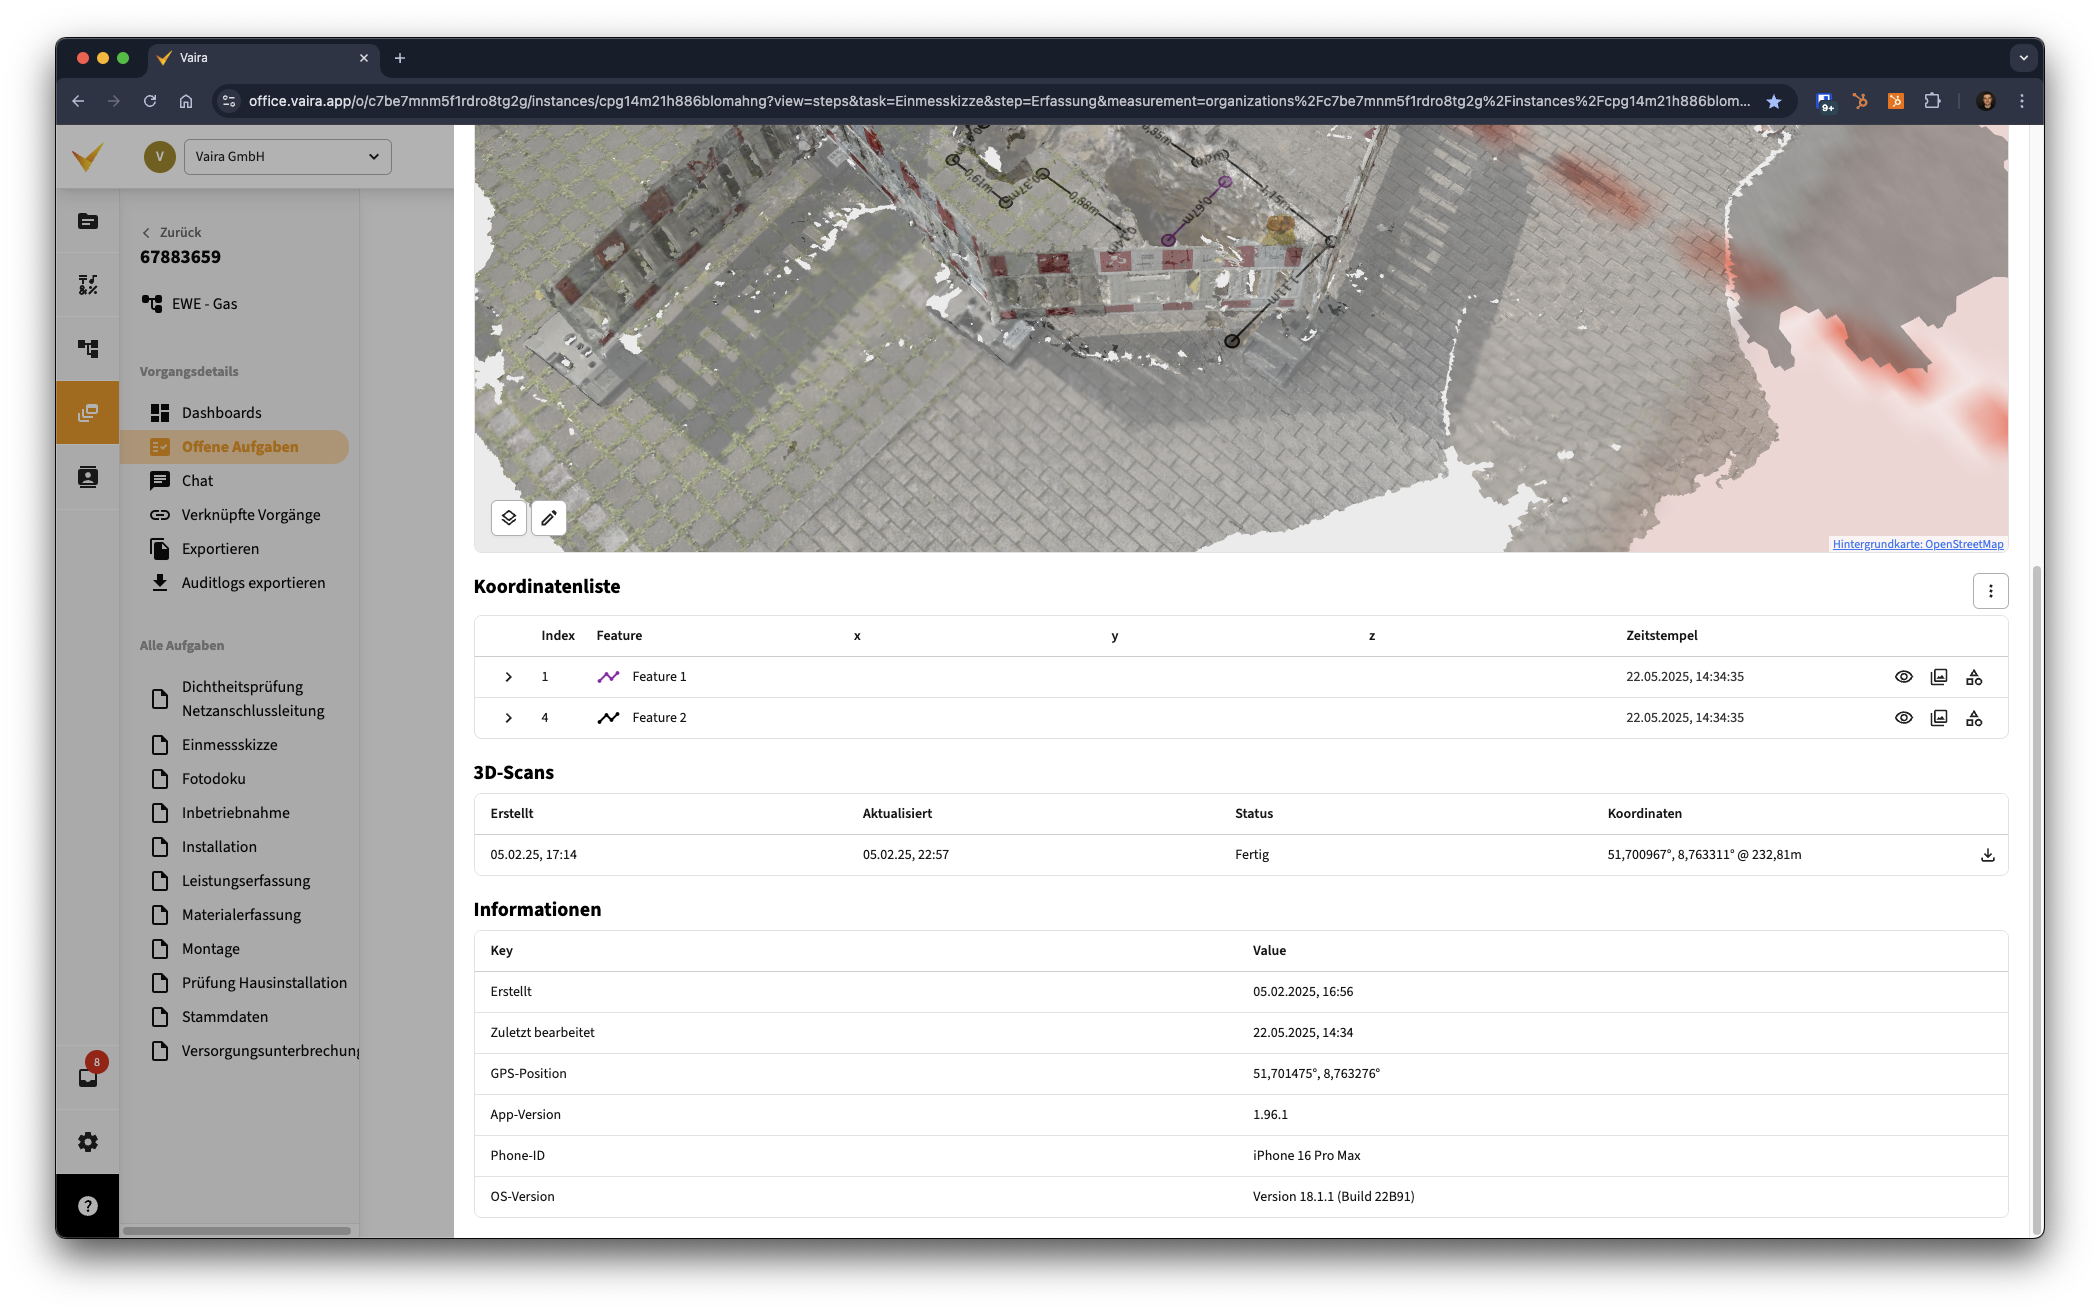Open the Einmessskizze task
The width and height of the screenshot is (2100, 1312).
point(229,745)
